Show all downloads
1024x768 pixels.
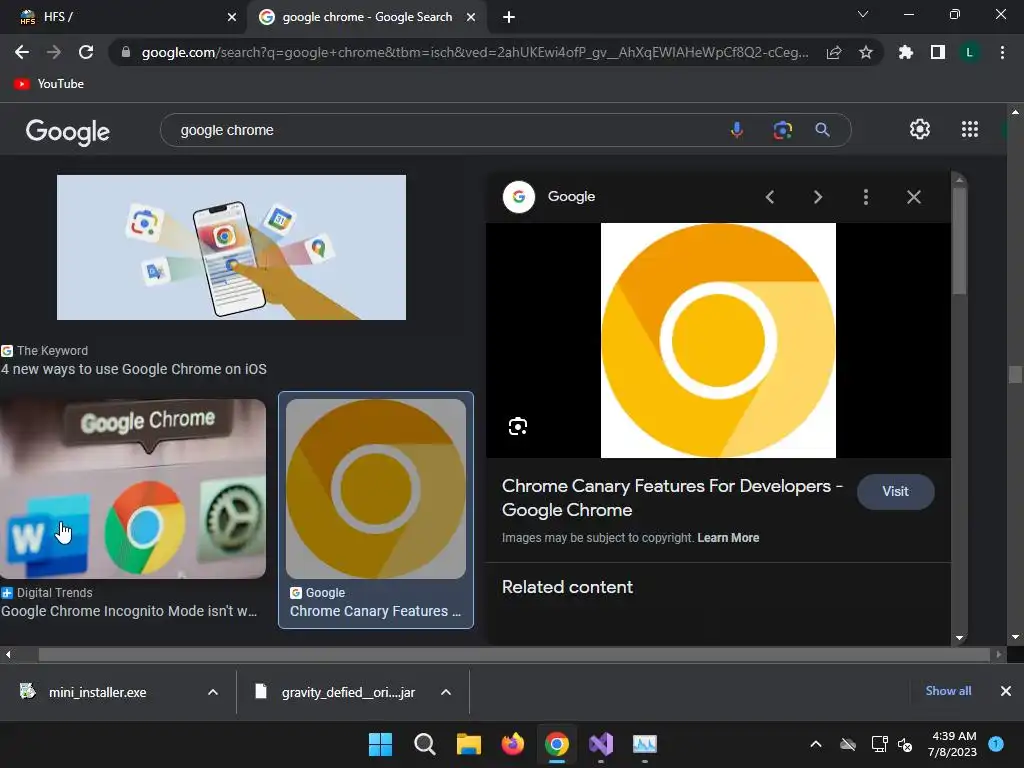pyautogui.click(x=948, y=691)
